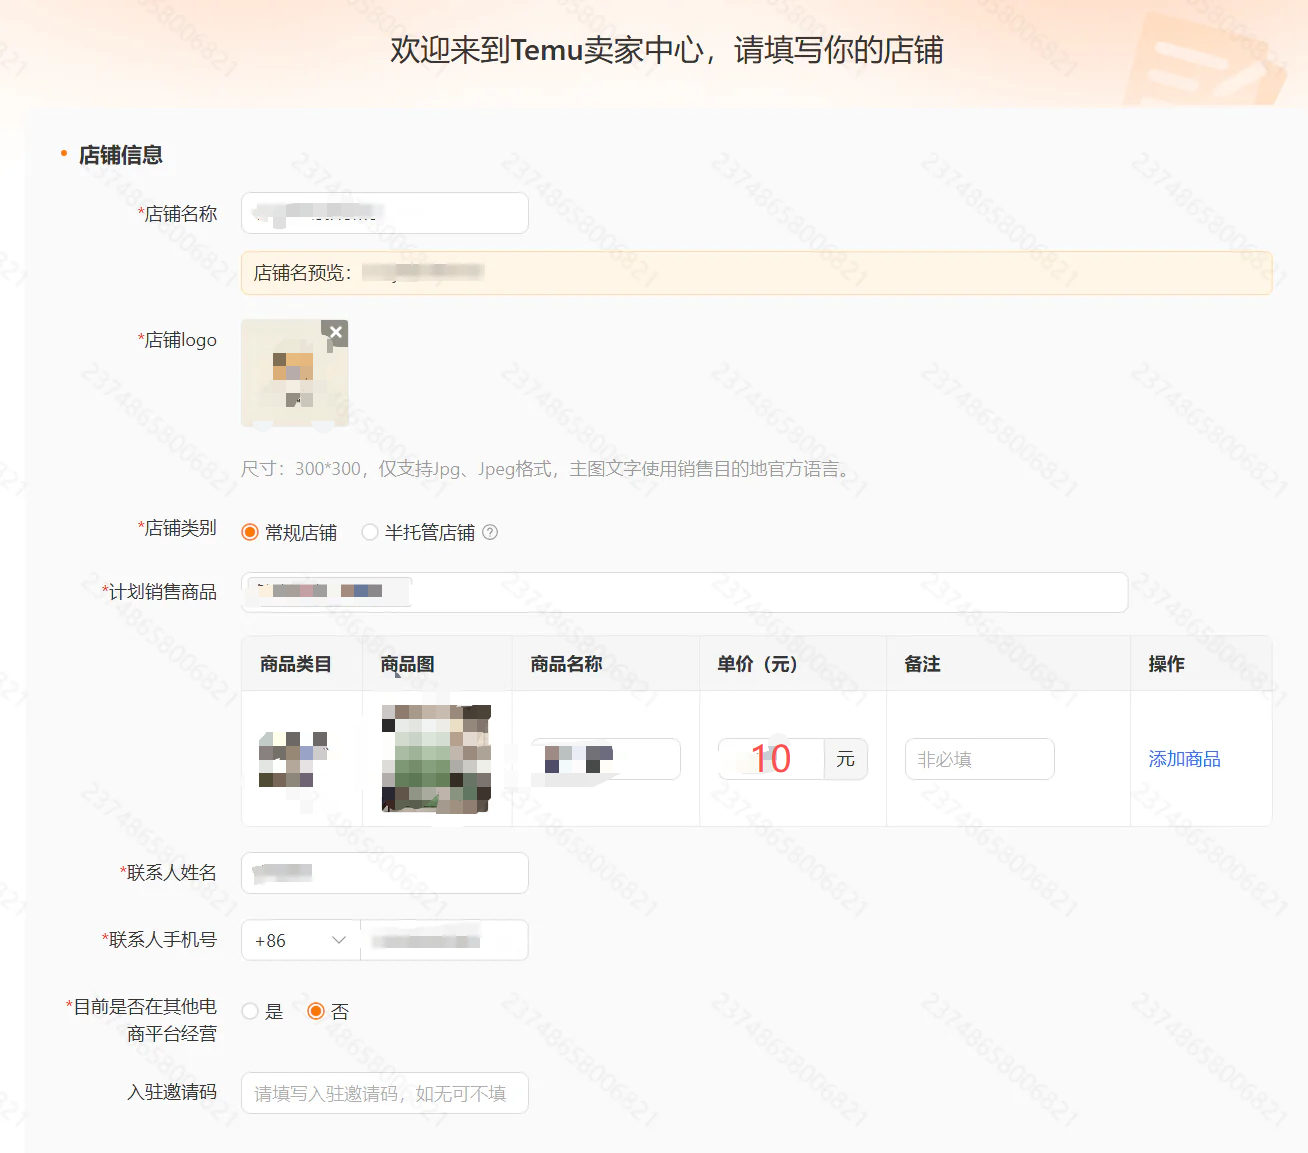Open the 计划销售商品 category selector
Screen dimensions: 1308x1153
684,592
